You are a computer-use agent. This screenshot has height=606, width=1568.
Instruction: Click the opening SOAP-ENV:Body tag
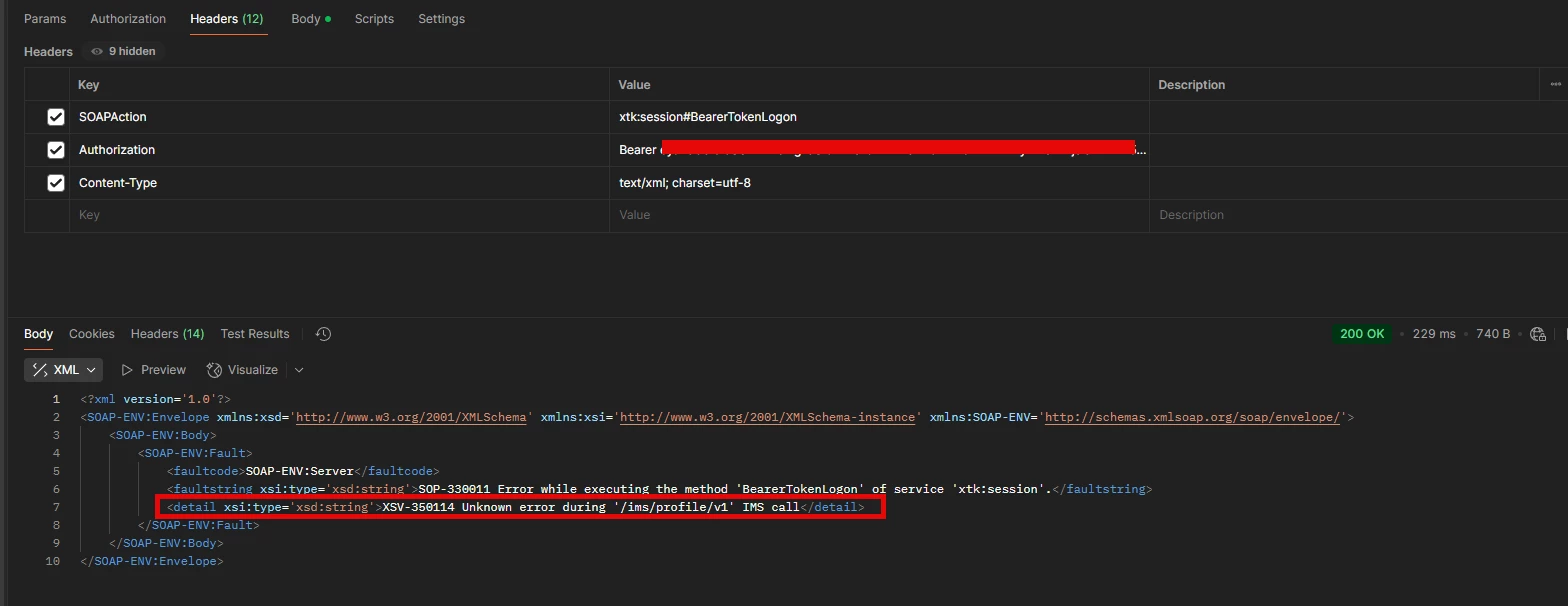coord(163,435)
